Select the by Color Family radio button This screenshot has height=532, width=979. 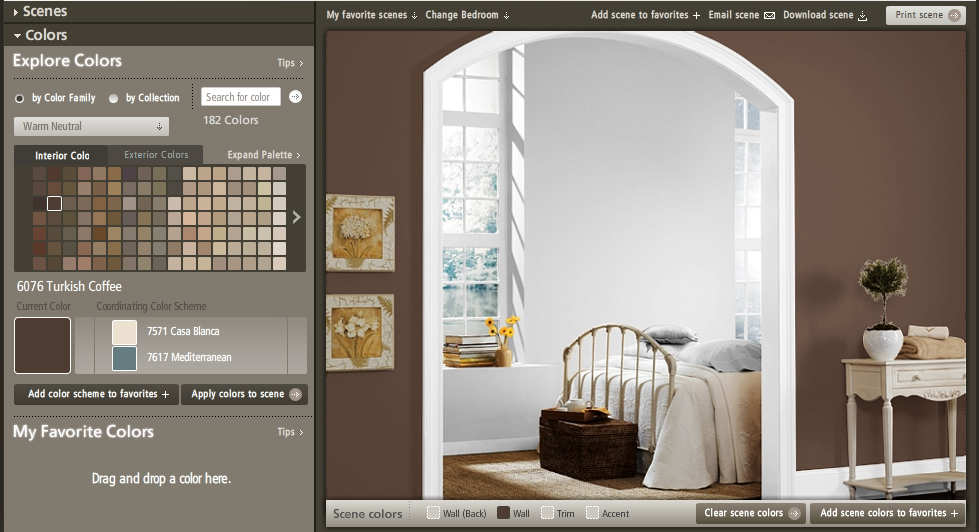(x=20, y=99)
